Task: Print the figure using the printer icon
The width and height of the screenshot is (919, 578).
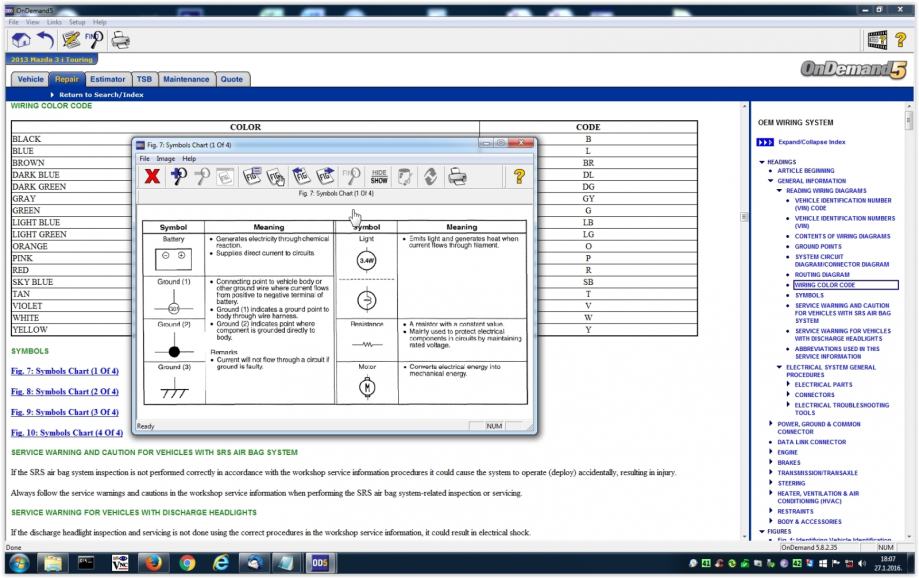Action: click(458, 176)
